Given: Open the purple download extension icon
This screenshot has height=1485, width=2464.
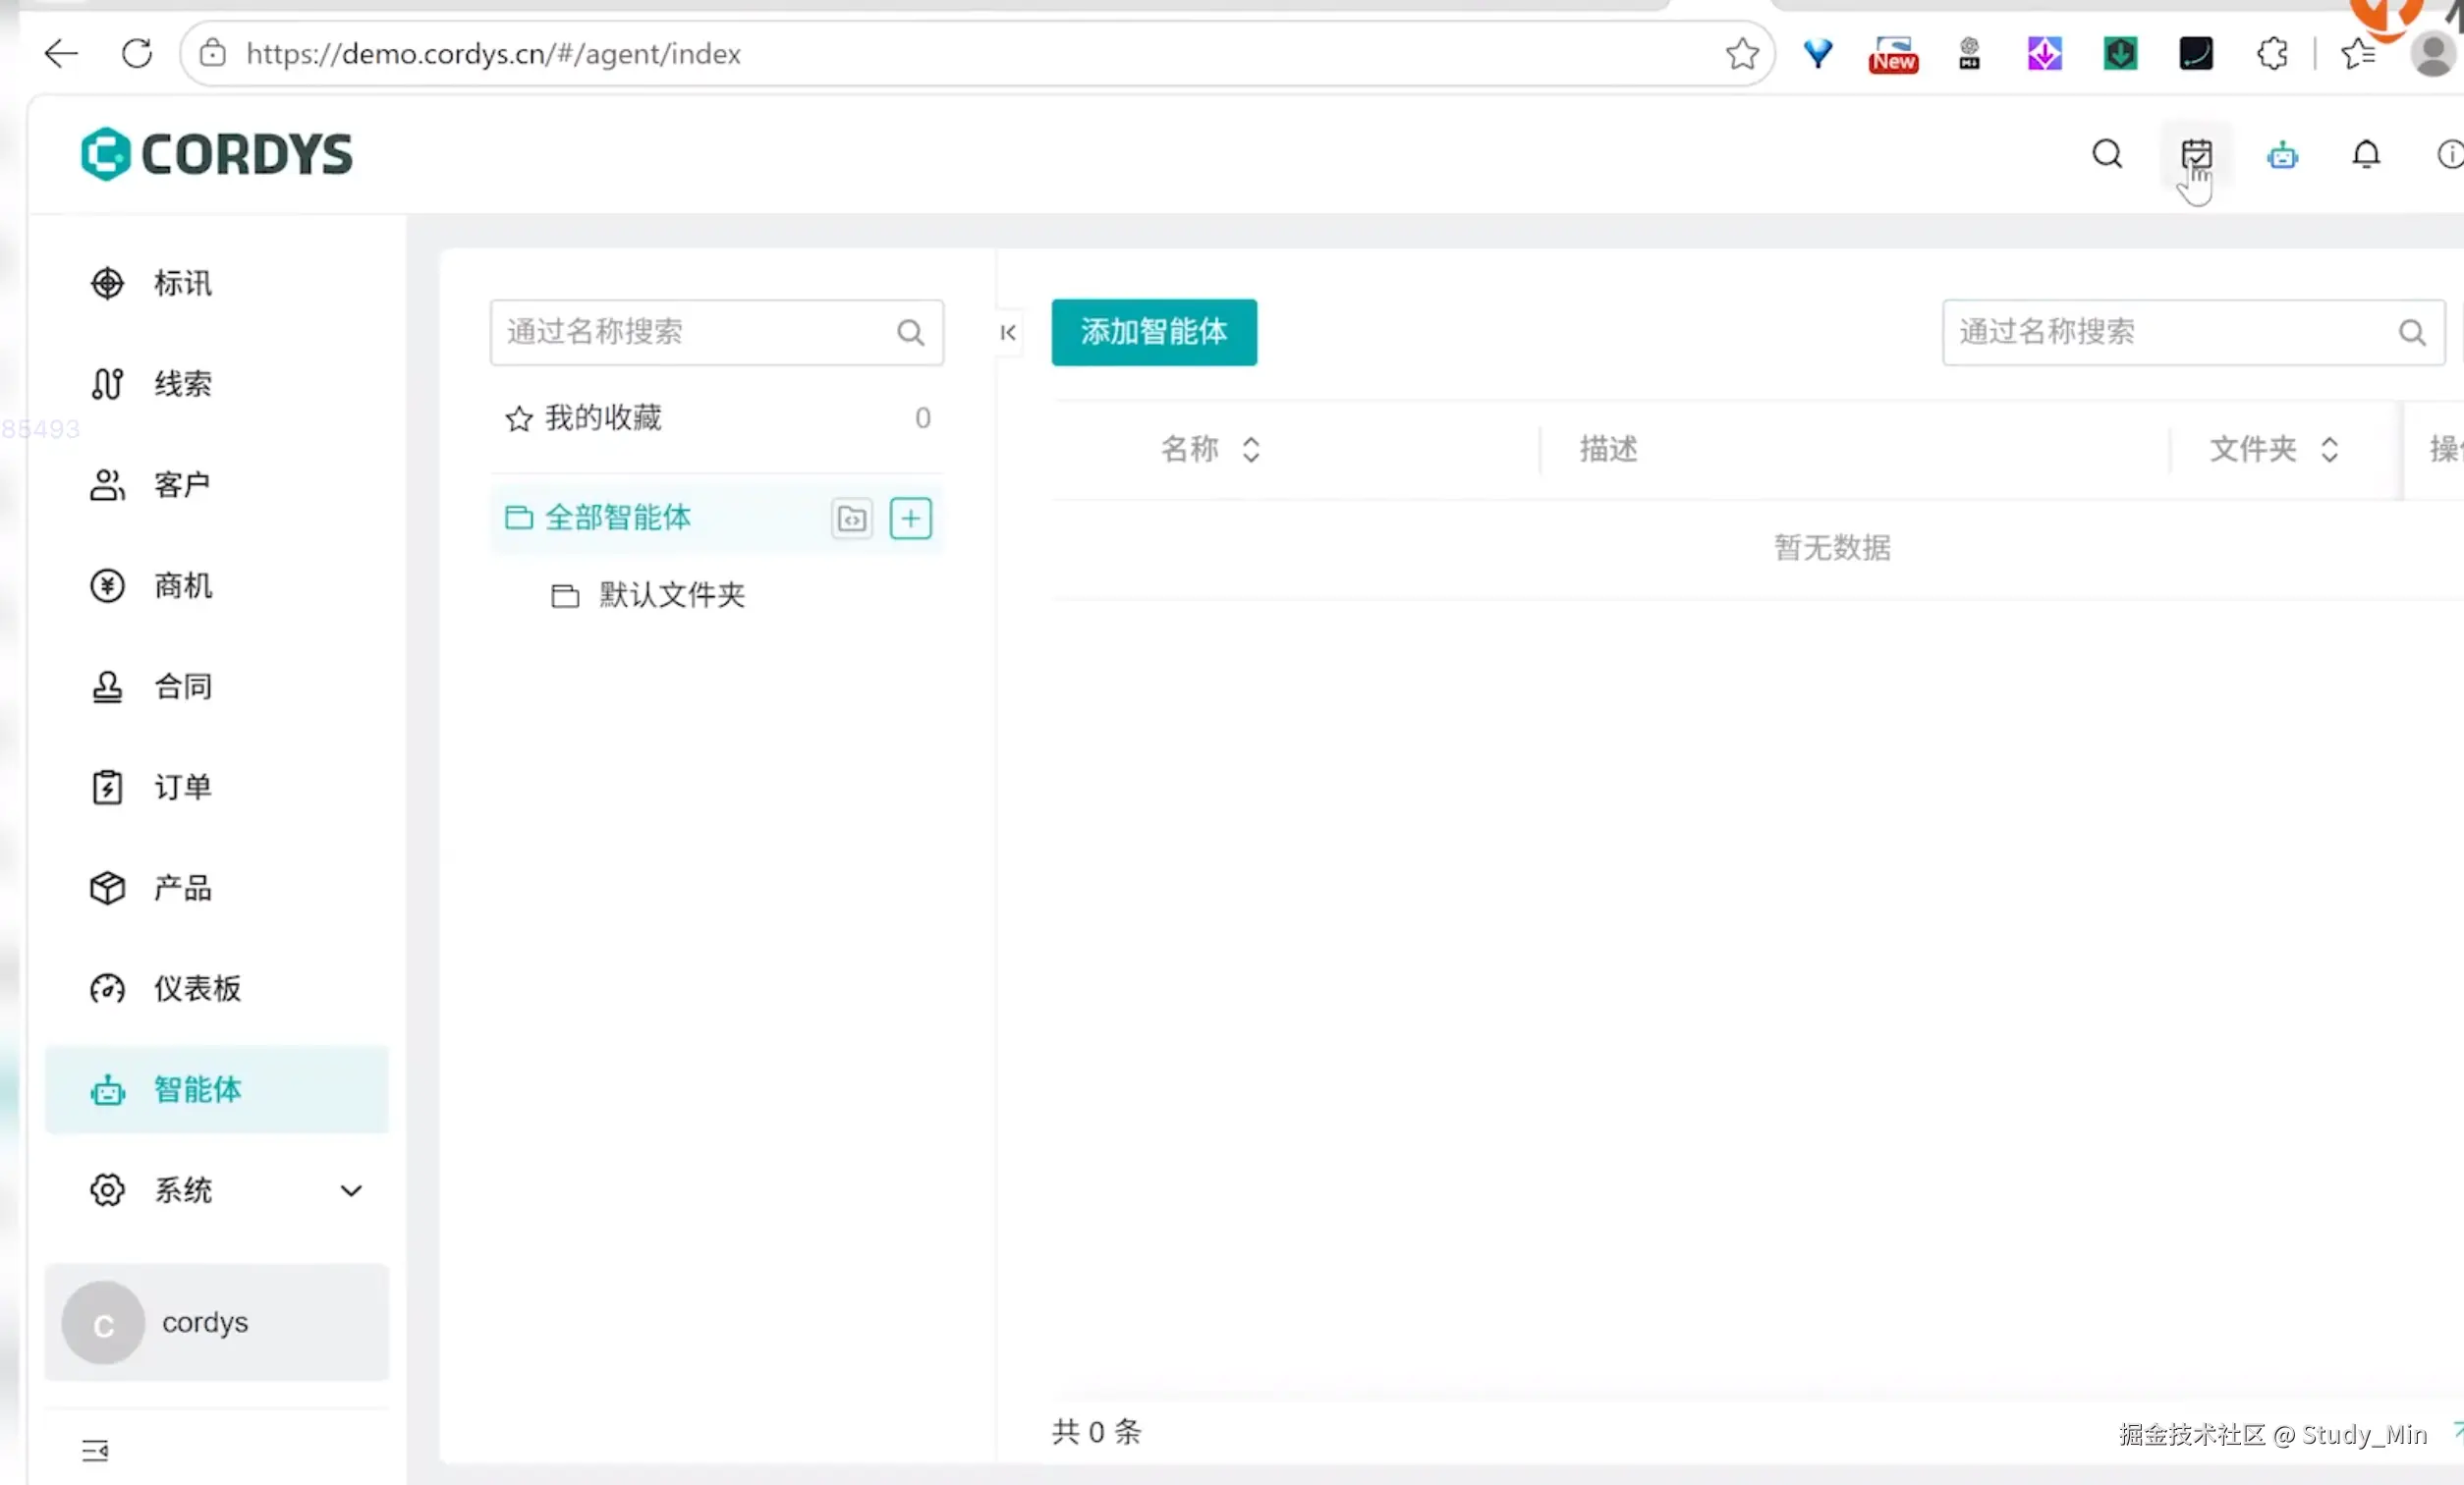Looking at the screenshot, I should [x=2044, y=53].
